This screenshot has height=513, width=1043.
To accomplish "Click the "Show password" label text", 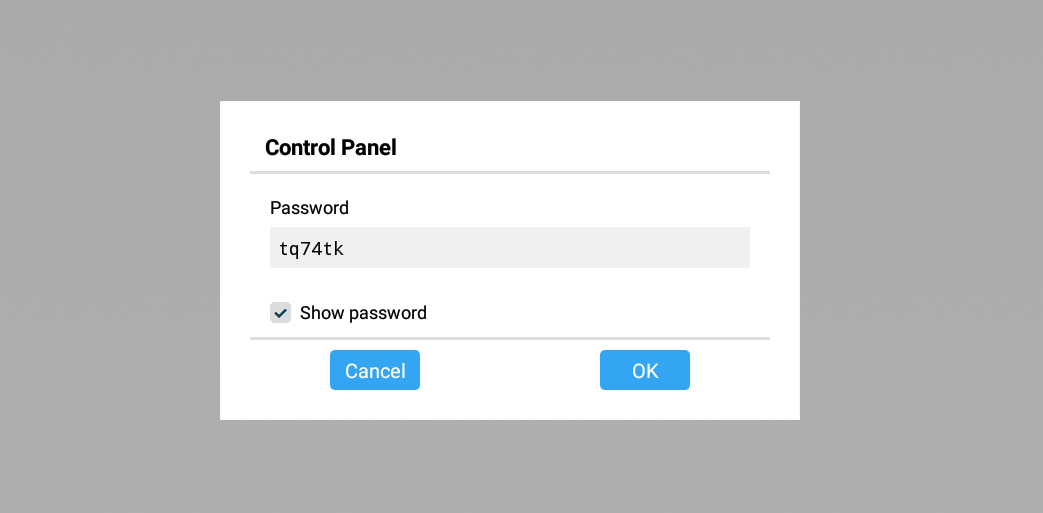I will (x=363, y=313).
